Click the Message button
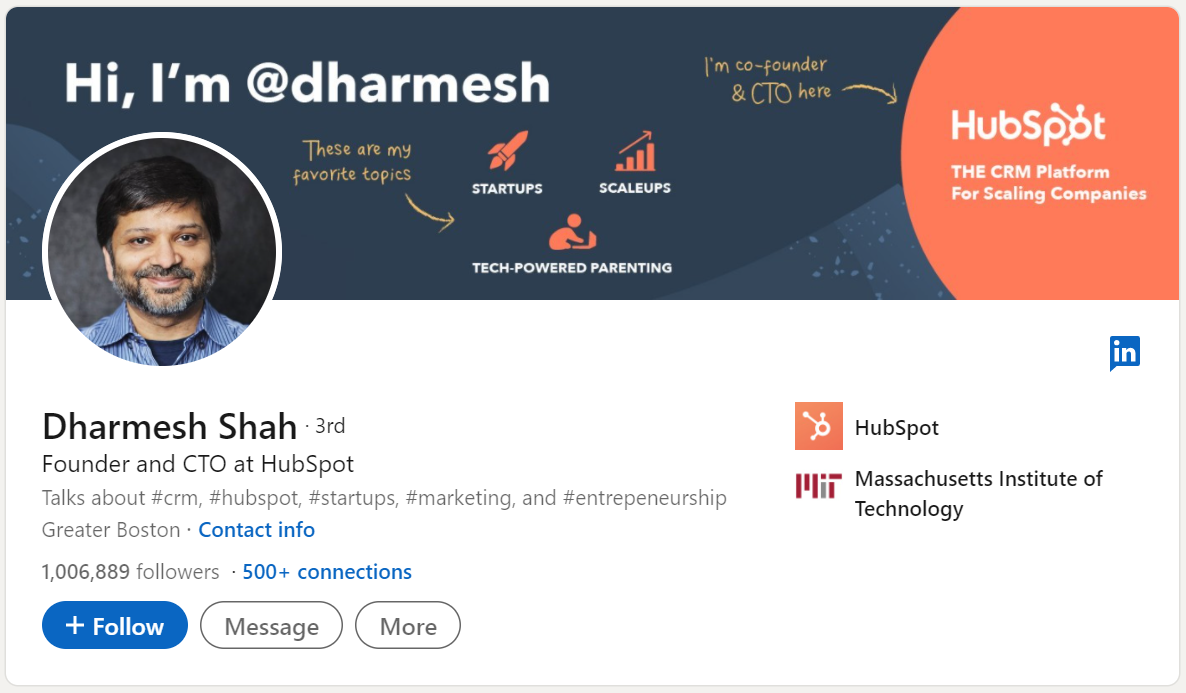 click(x=271, y=624)
